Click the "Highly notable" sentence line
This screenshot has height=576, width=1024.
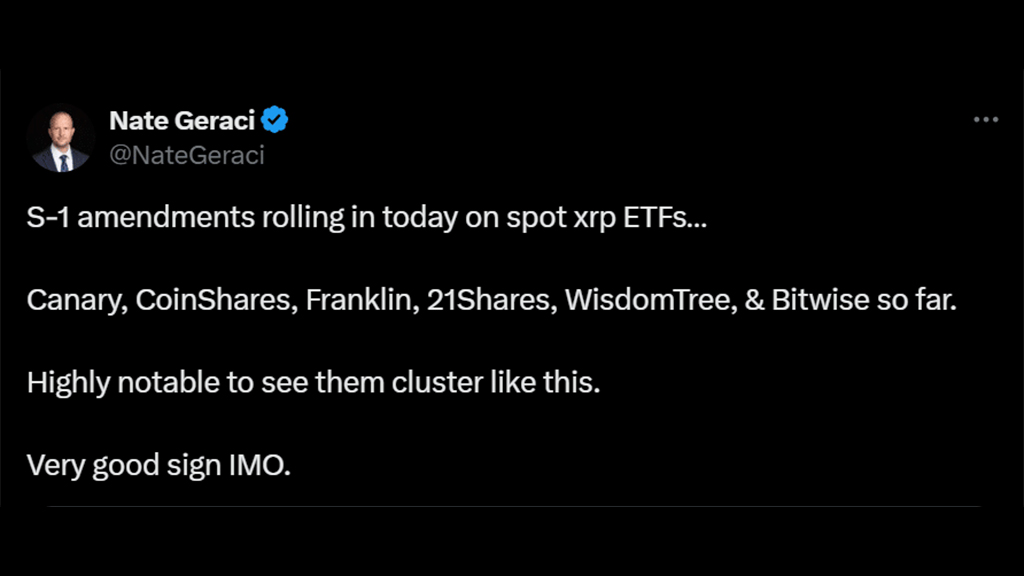coord(313,383)
